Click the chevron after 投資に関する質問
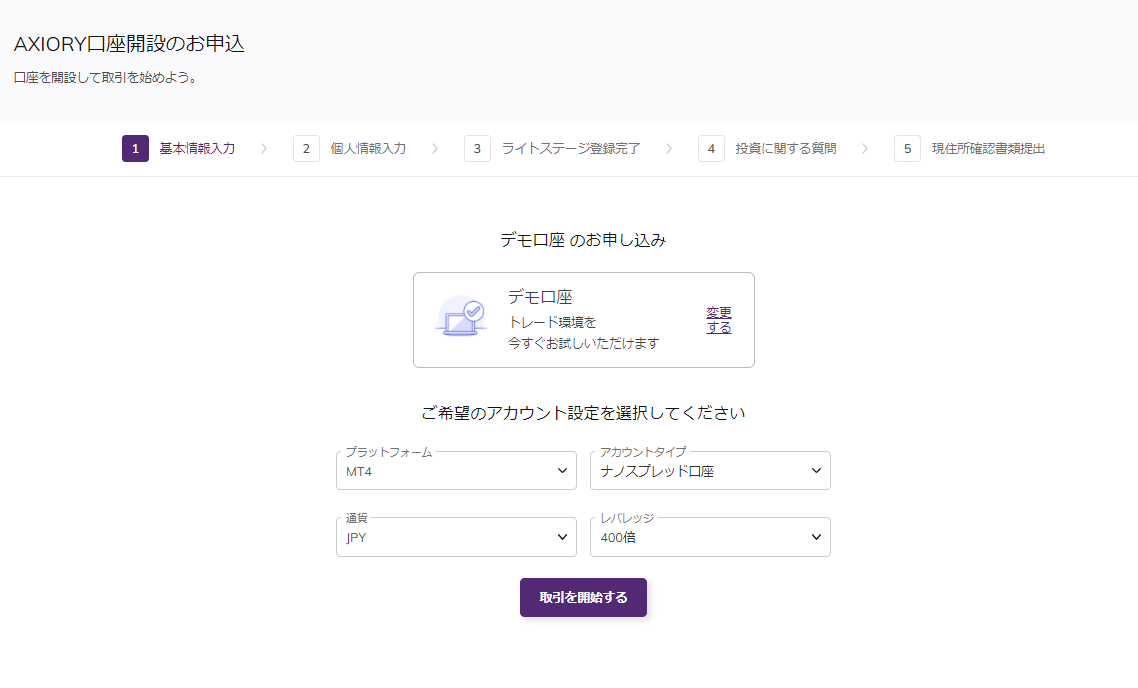The width and height of the screenshot is (1138, 688). [x=864, y=149]
